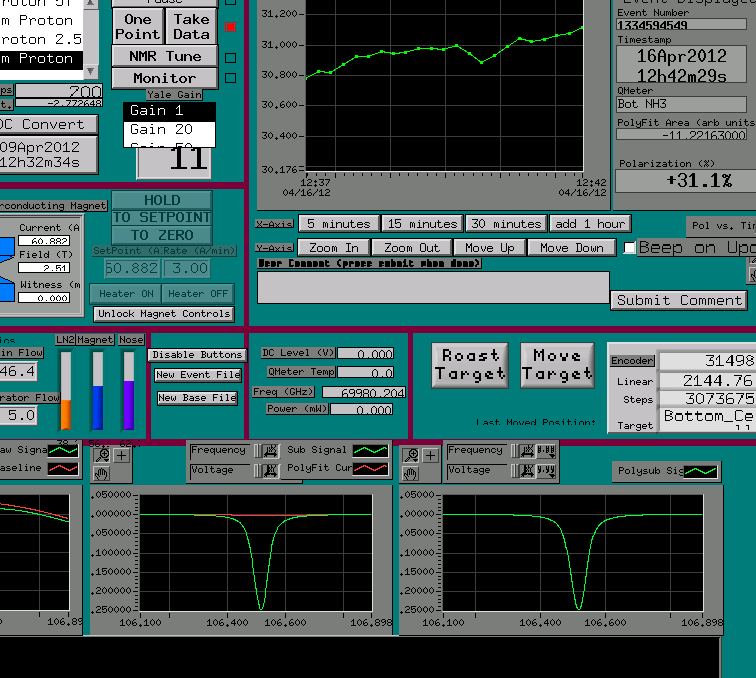Click the add 1 hour button
Screen dimensions: 756x678
click(x=590, y=224)
